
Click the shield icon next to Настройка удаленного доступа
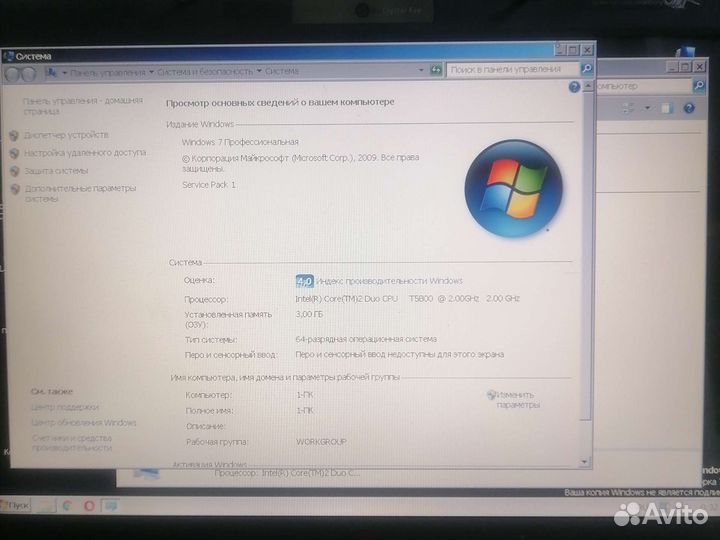[14, 153]
